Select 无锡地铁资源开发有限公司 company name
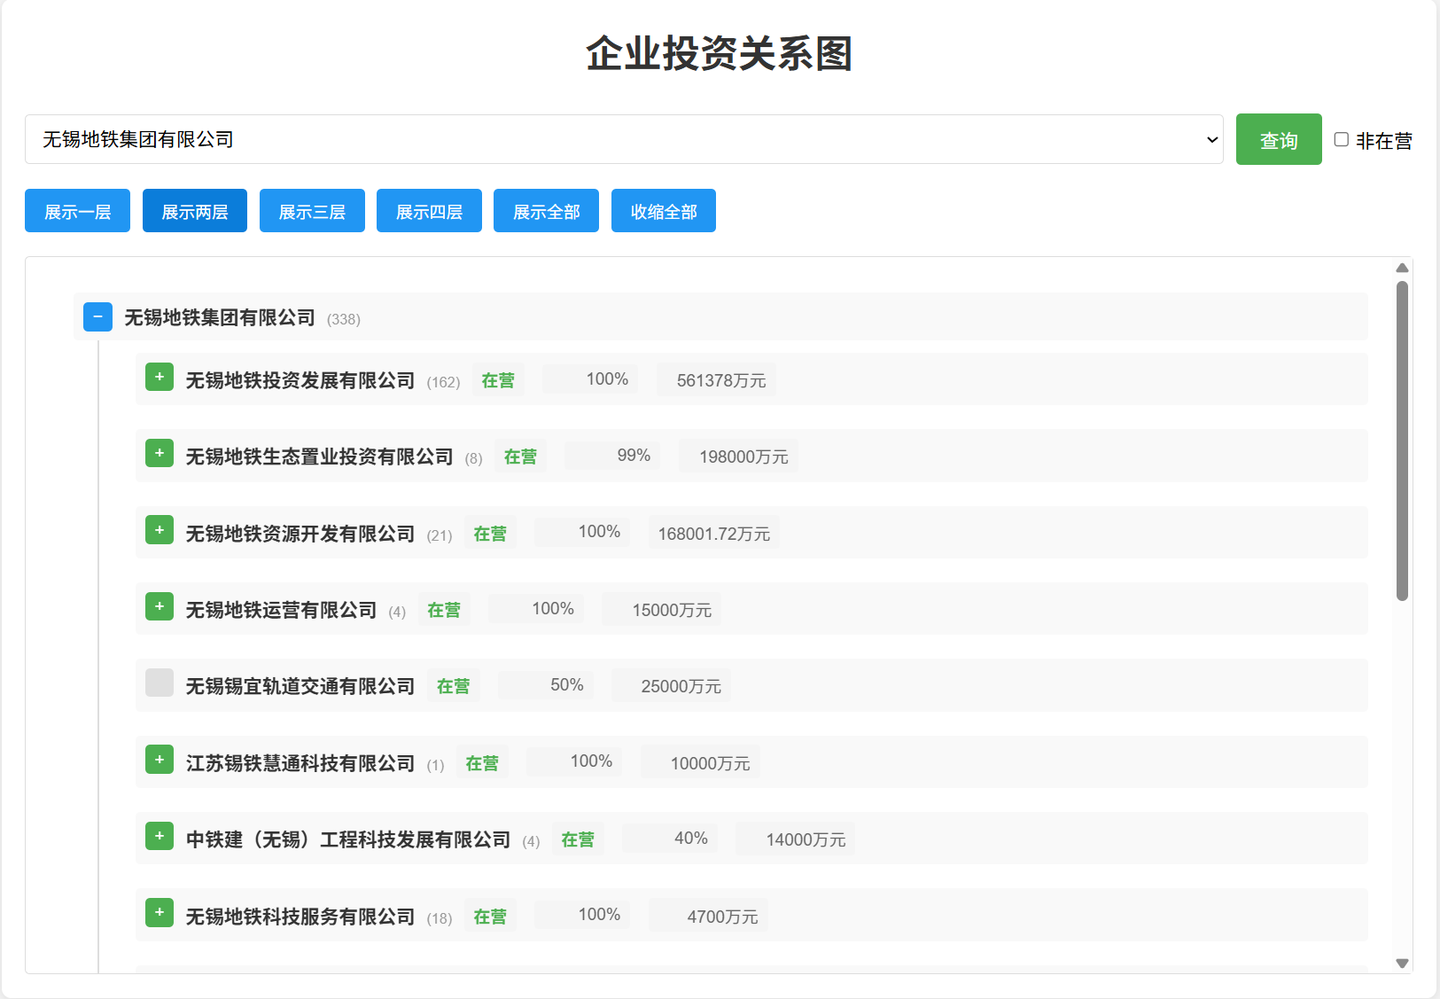This screenshot has width=1440, height=999. pos(300,534)
